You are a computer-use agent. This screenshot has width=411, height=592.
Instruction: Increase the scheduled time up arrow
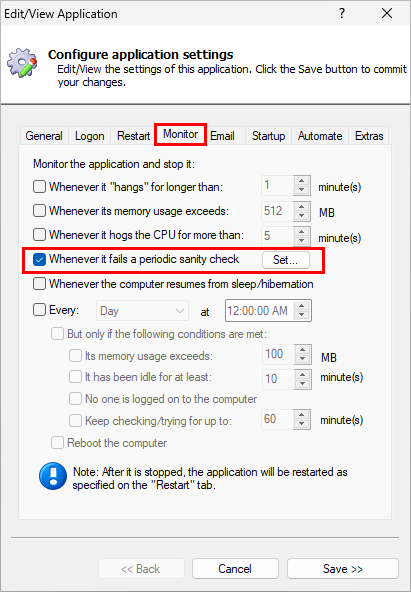click(x=302, y=306)
